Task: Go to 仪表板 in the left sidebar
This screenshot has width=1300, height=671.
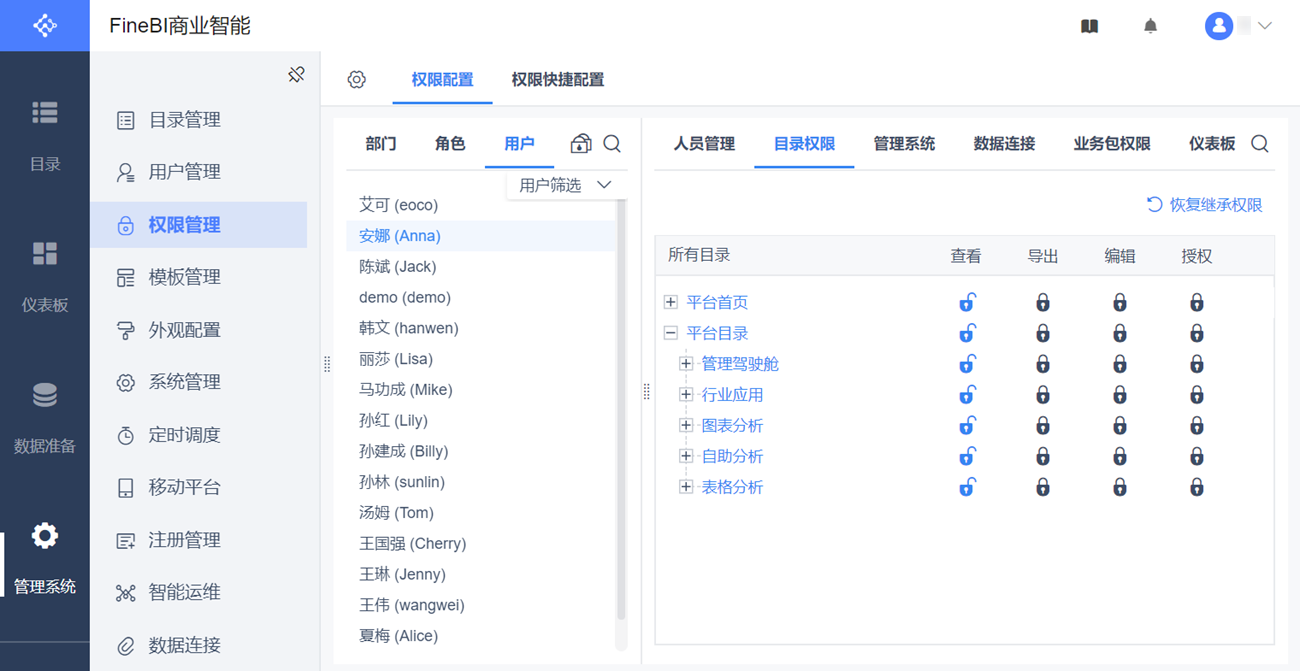Action: click(45, 276)
